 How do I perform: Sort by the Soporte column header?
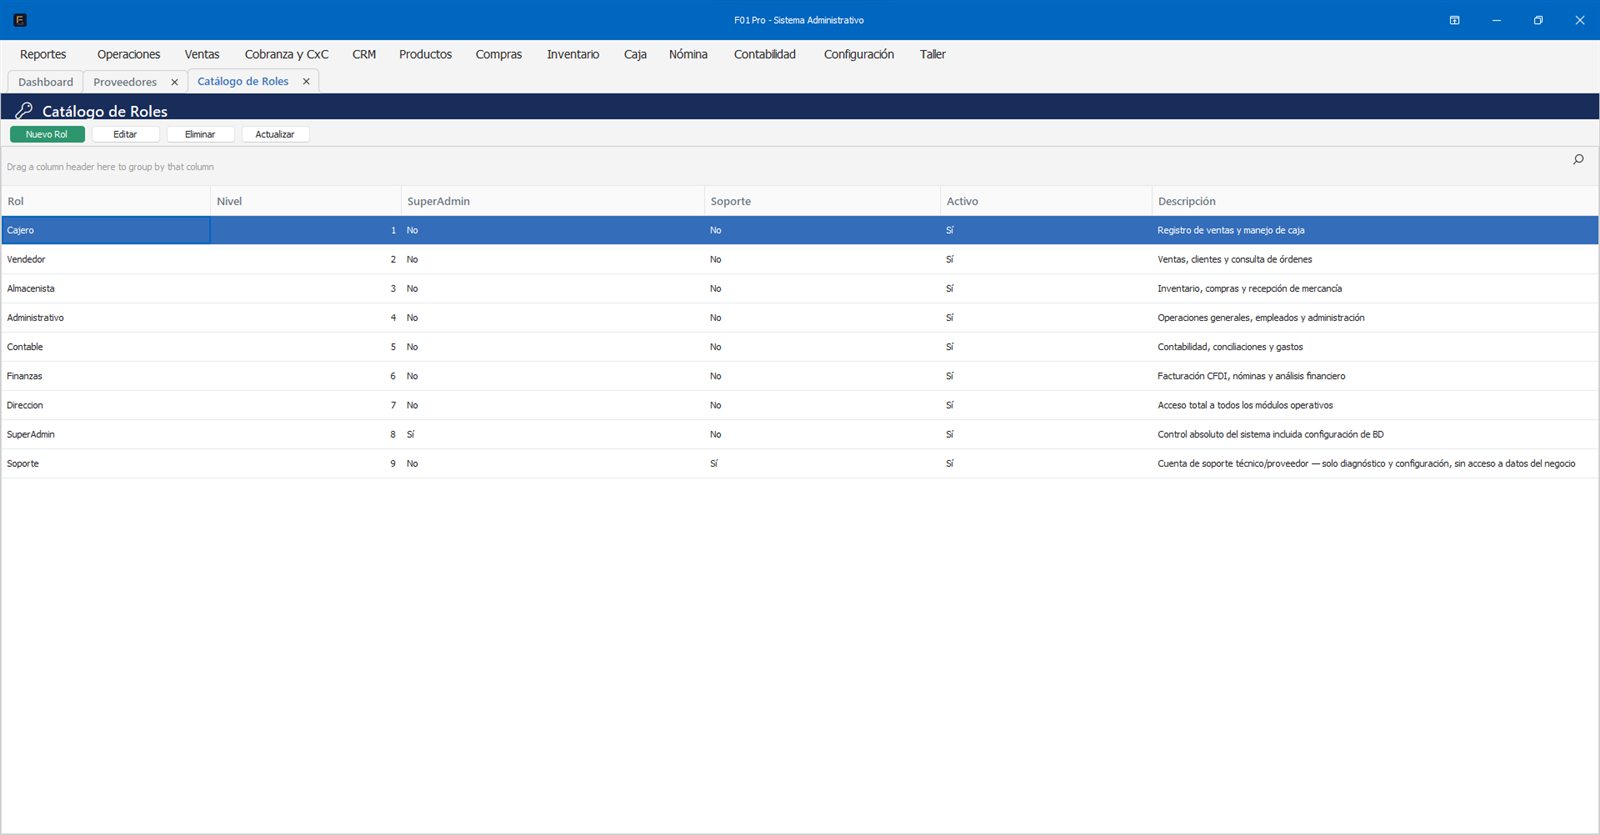pos(823,201)
